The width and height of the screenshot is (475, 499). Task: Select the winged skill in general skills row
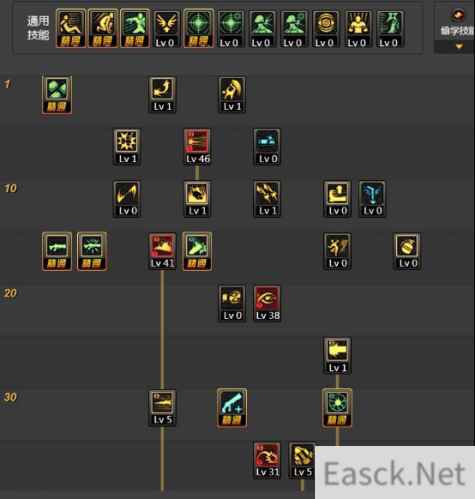[x=166, y=29]
